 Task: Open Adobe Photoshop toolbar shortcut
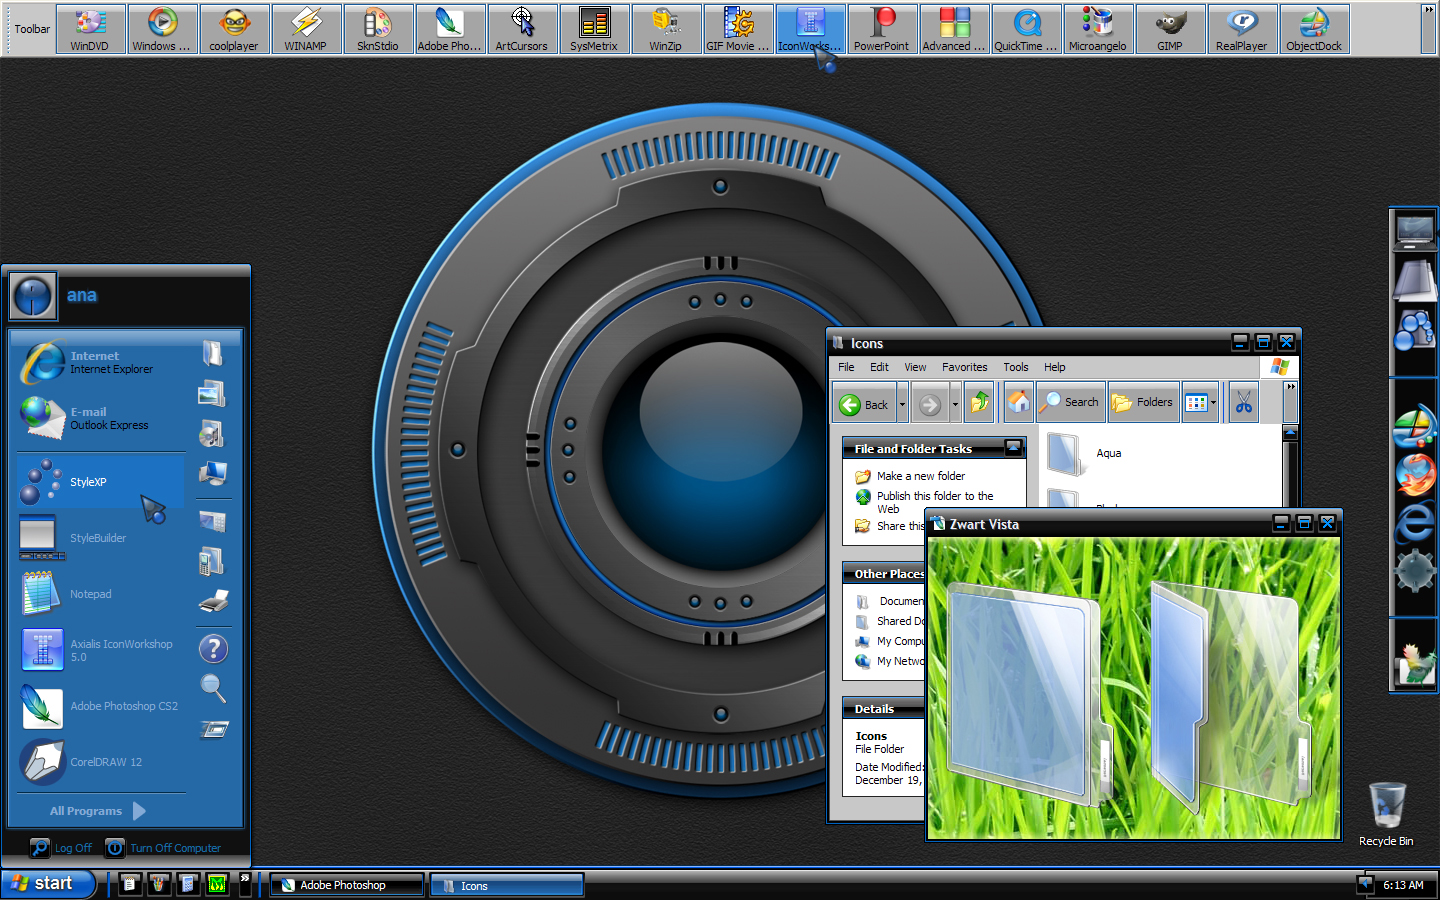(450, 29)
